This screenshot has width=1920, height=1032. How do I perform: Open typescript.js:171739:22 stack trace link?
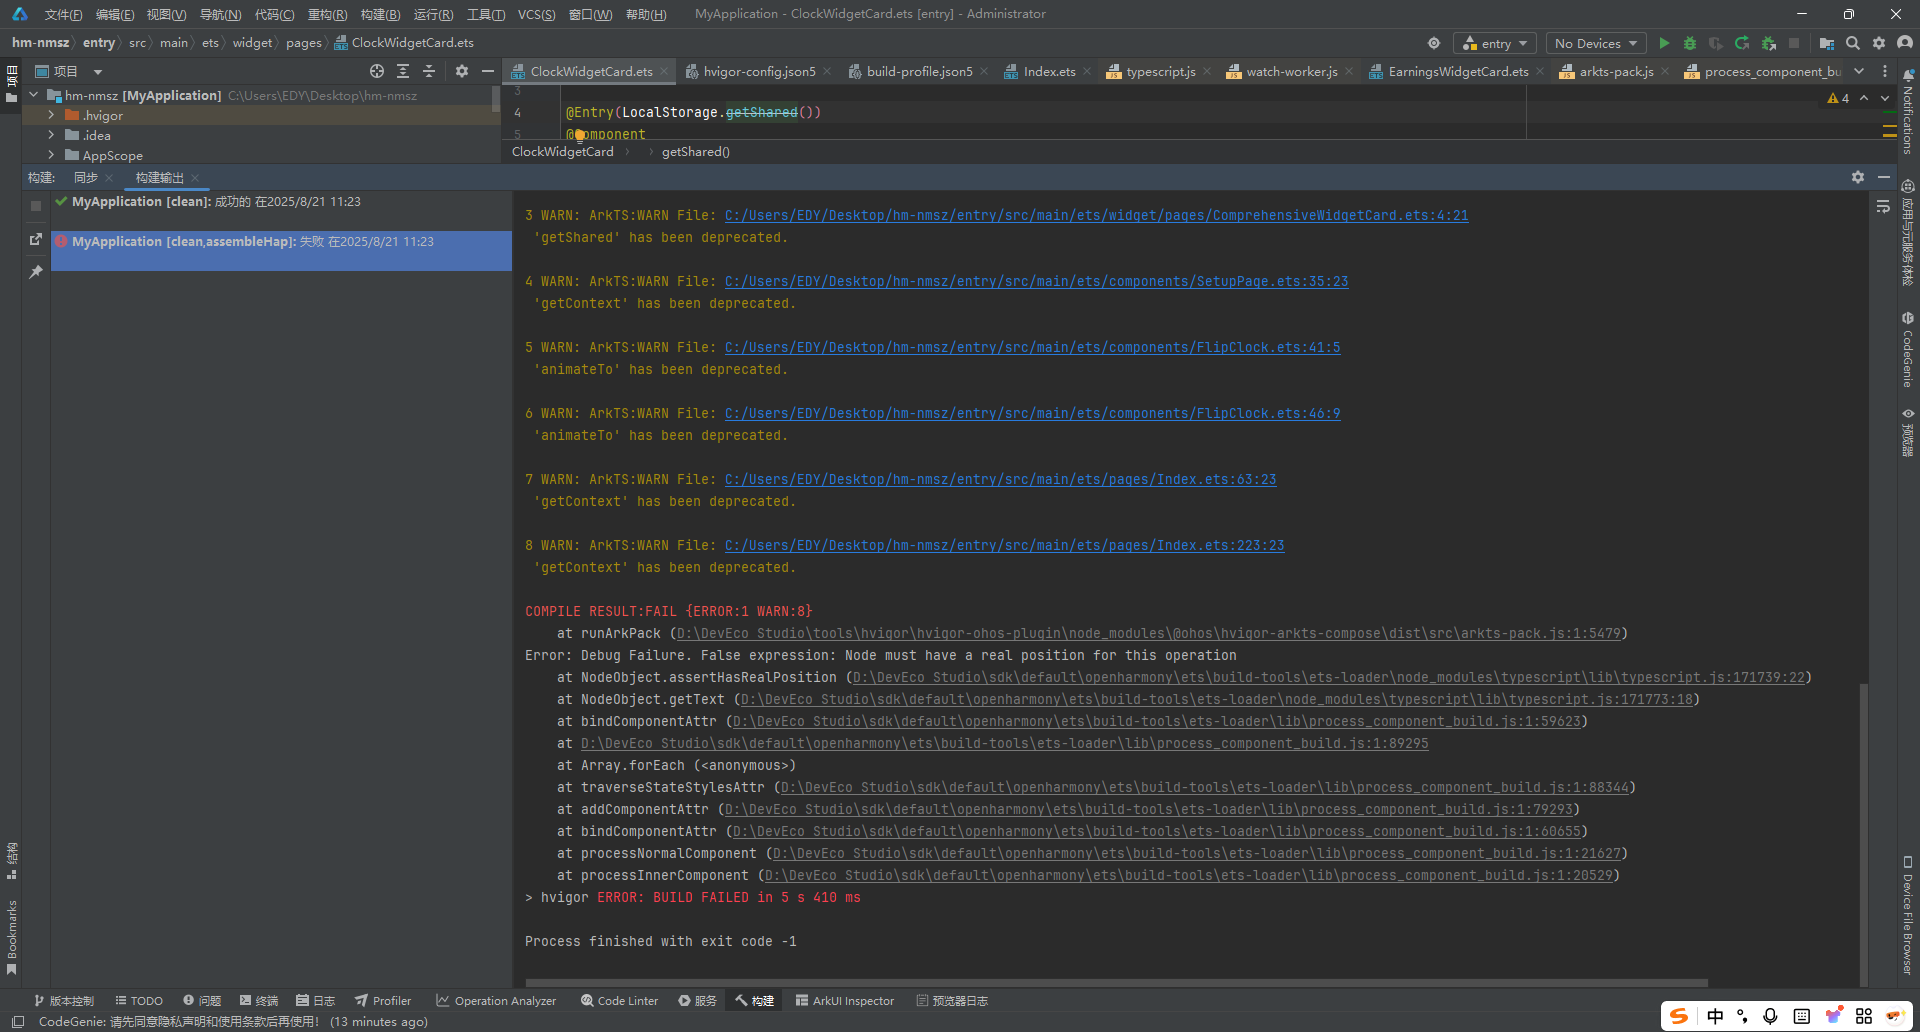(1329, 677)
